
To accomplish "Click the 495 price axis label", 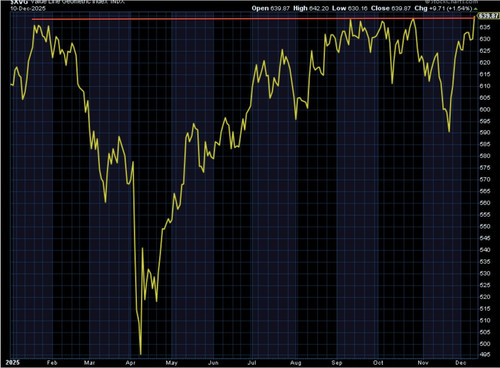I will [x=485, y=355].
